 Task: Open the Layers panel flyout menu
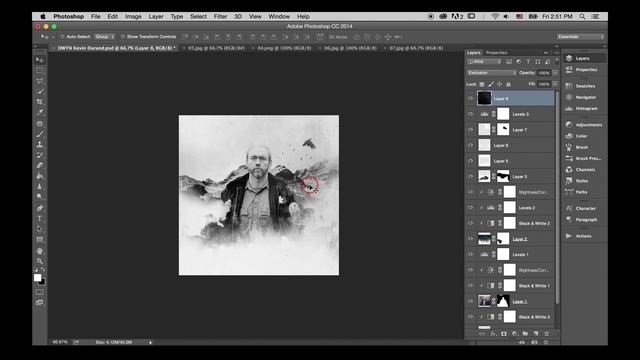tap(556, 53)
